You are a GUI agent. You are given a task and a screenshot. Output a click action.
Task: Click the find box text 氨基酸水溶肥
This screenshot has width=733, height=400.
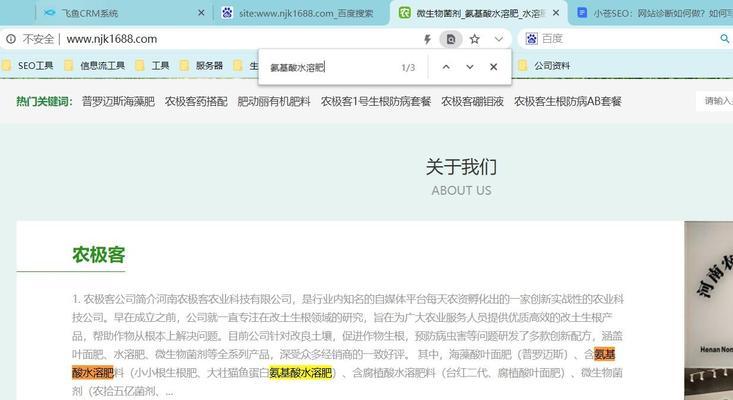pyautogui.click(x=297, y=67)
